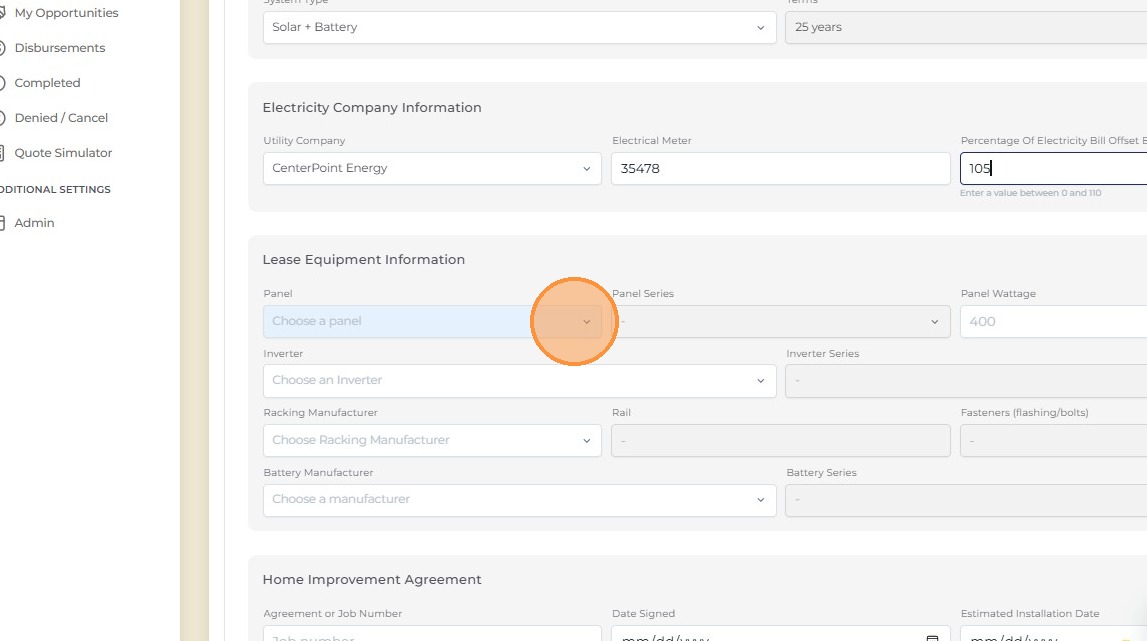Screen dimensions: 1147x641
Task: Open the Choose a panel dropdown
Action: [x=432, y=321]
